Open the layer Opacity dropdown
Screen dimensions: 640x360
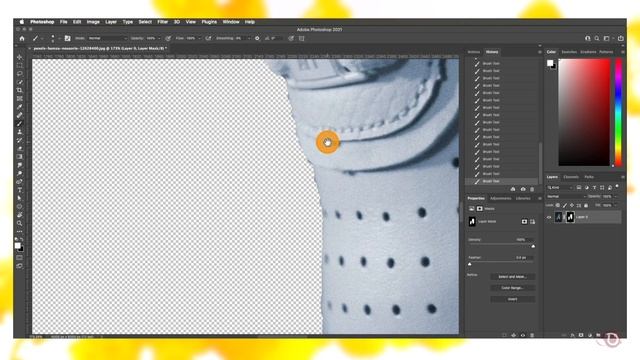(616, 197)
